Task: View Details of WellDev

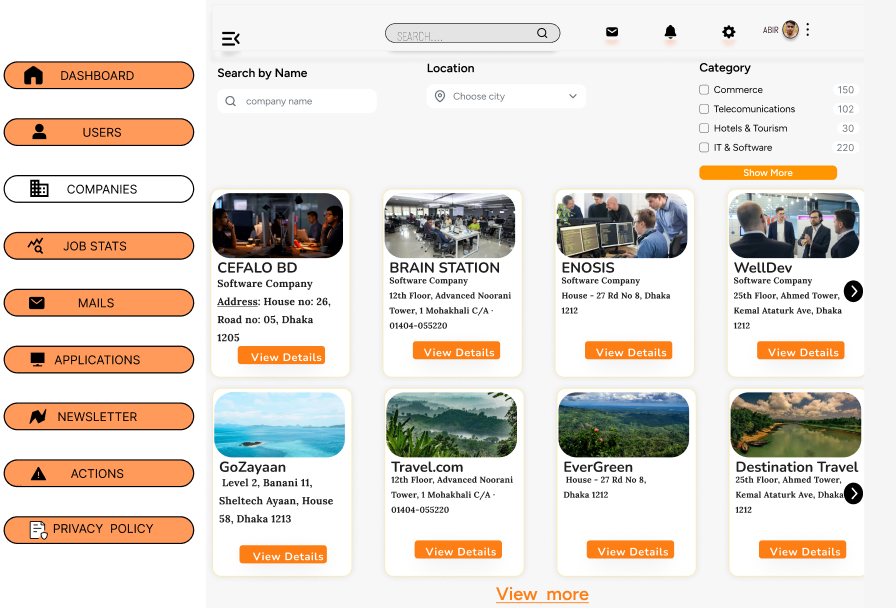Action: click(x=801, y=351)
